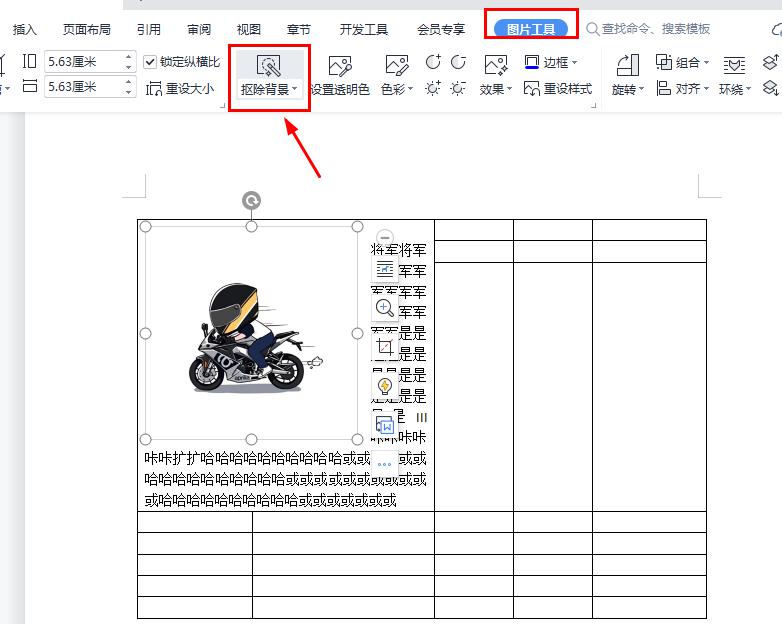Click the Align (对齐) icon
Screen dimensions: 782x624
663,89
